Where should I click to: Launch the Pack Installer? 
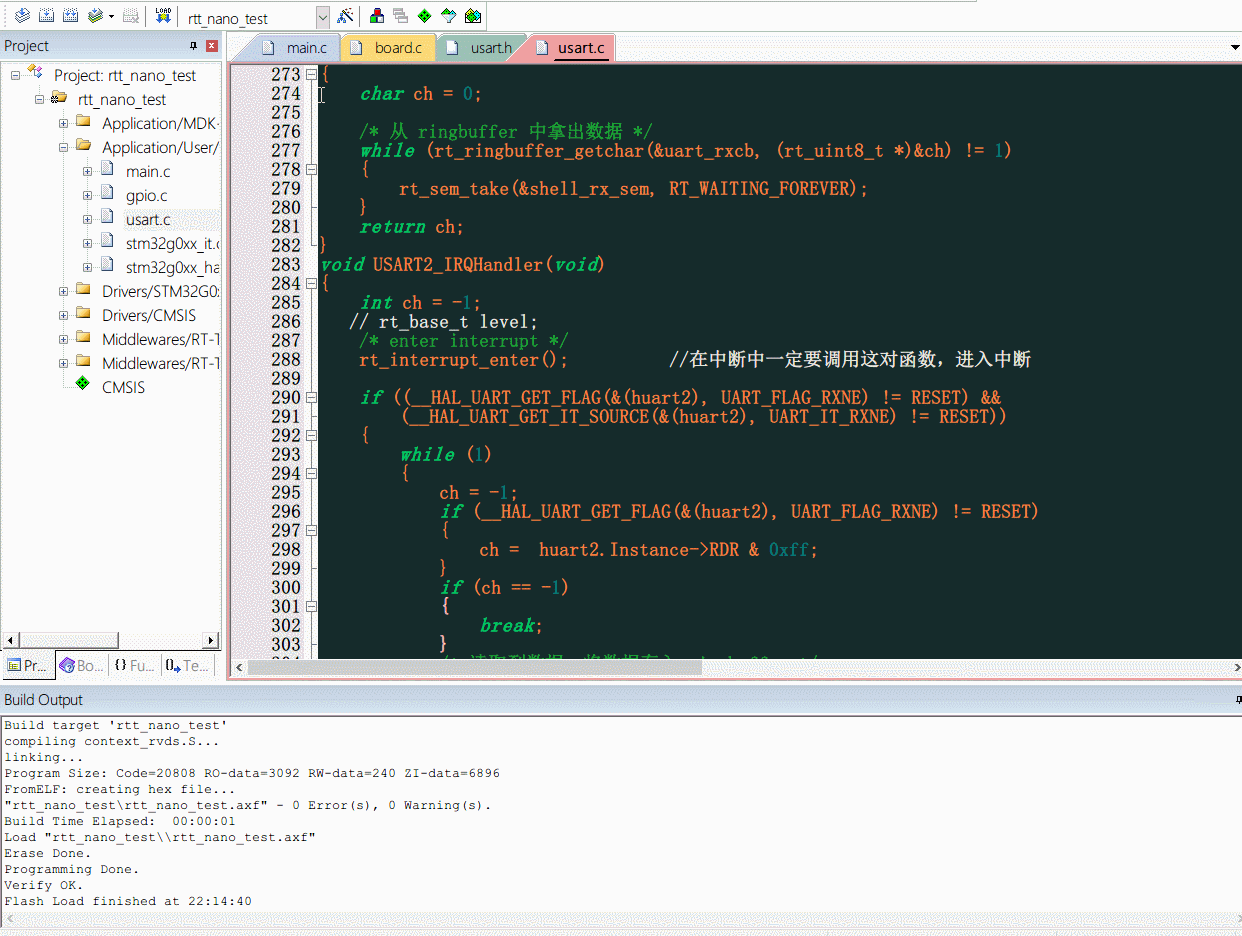tap(472, 16)
